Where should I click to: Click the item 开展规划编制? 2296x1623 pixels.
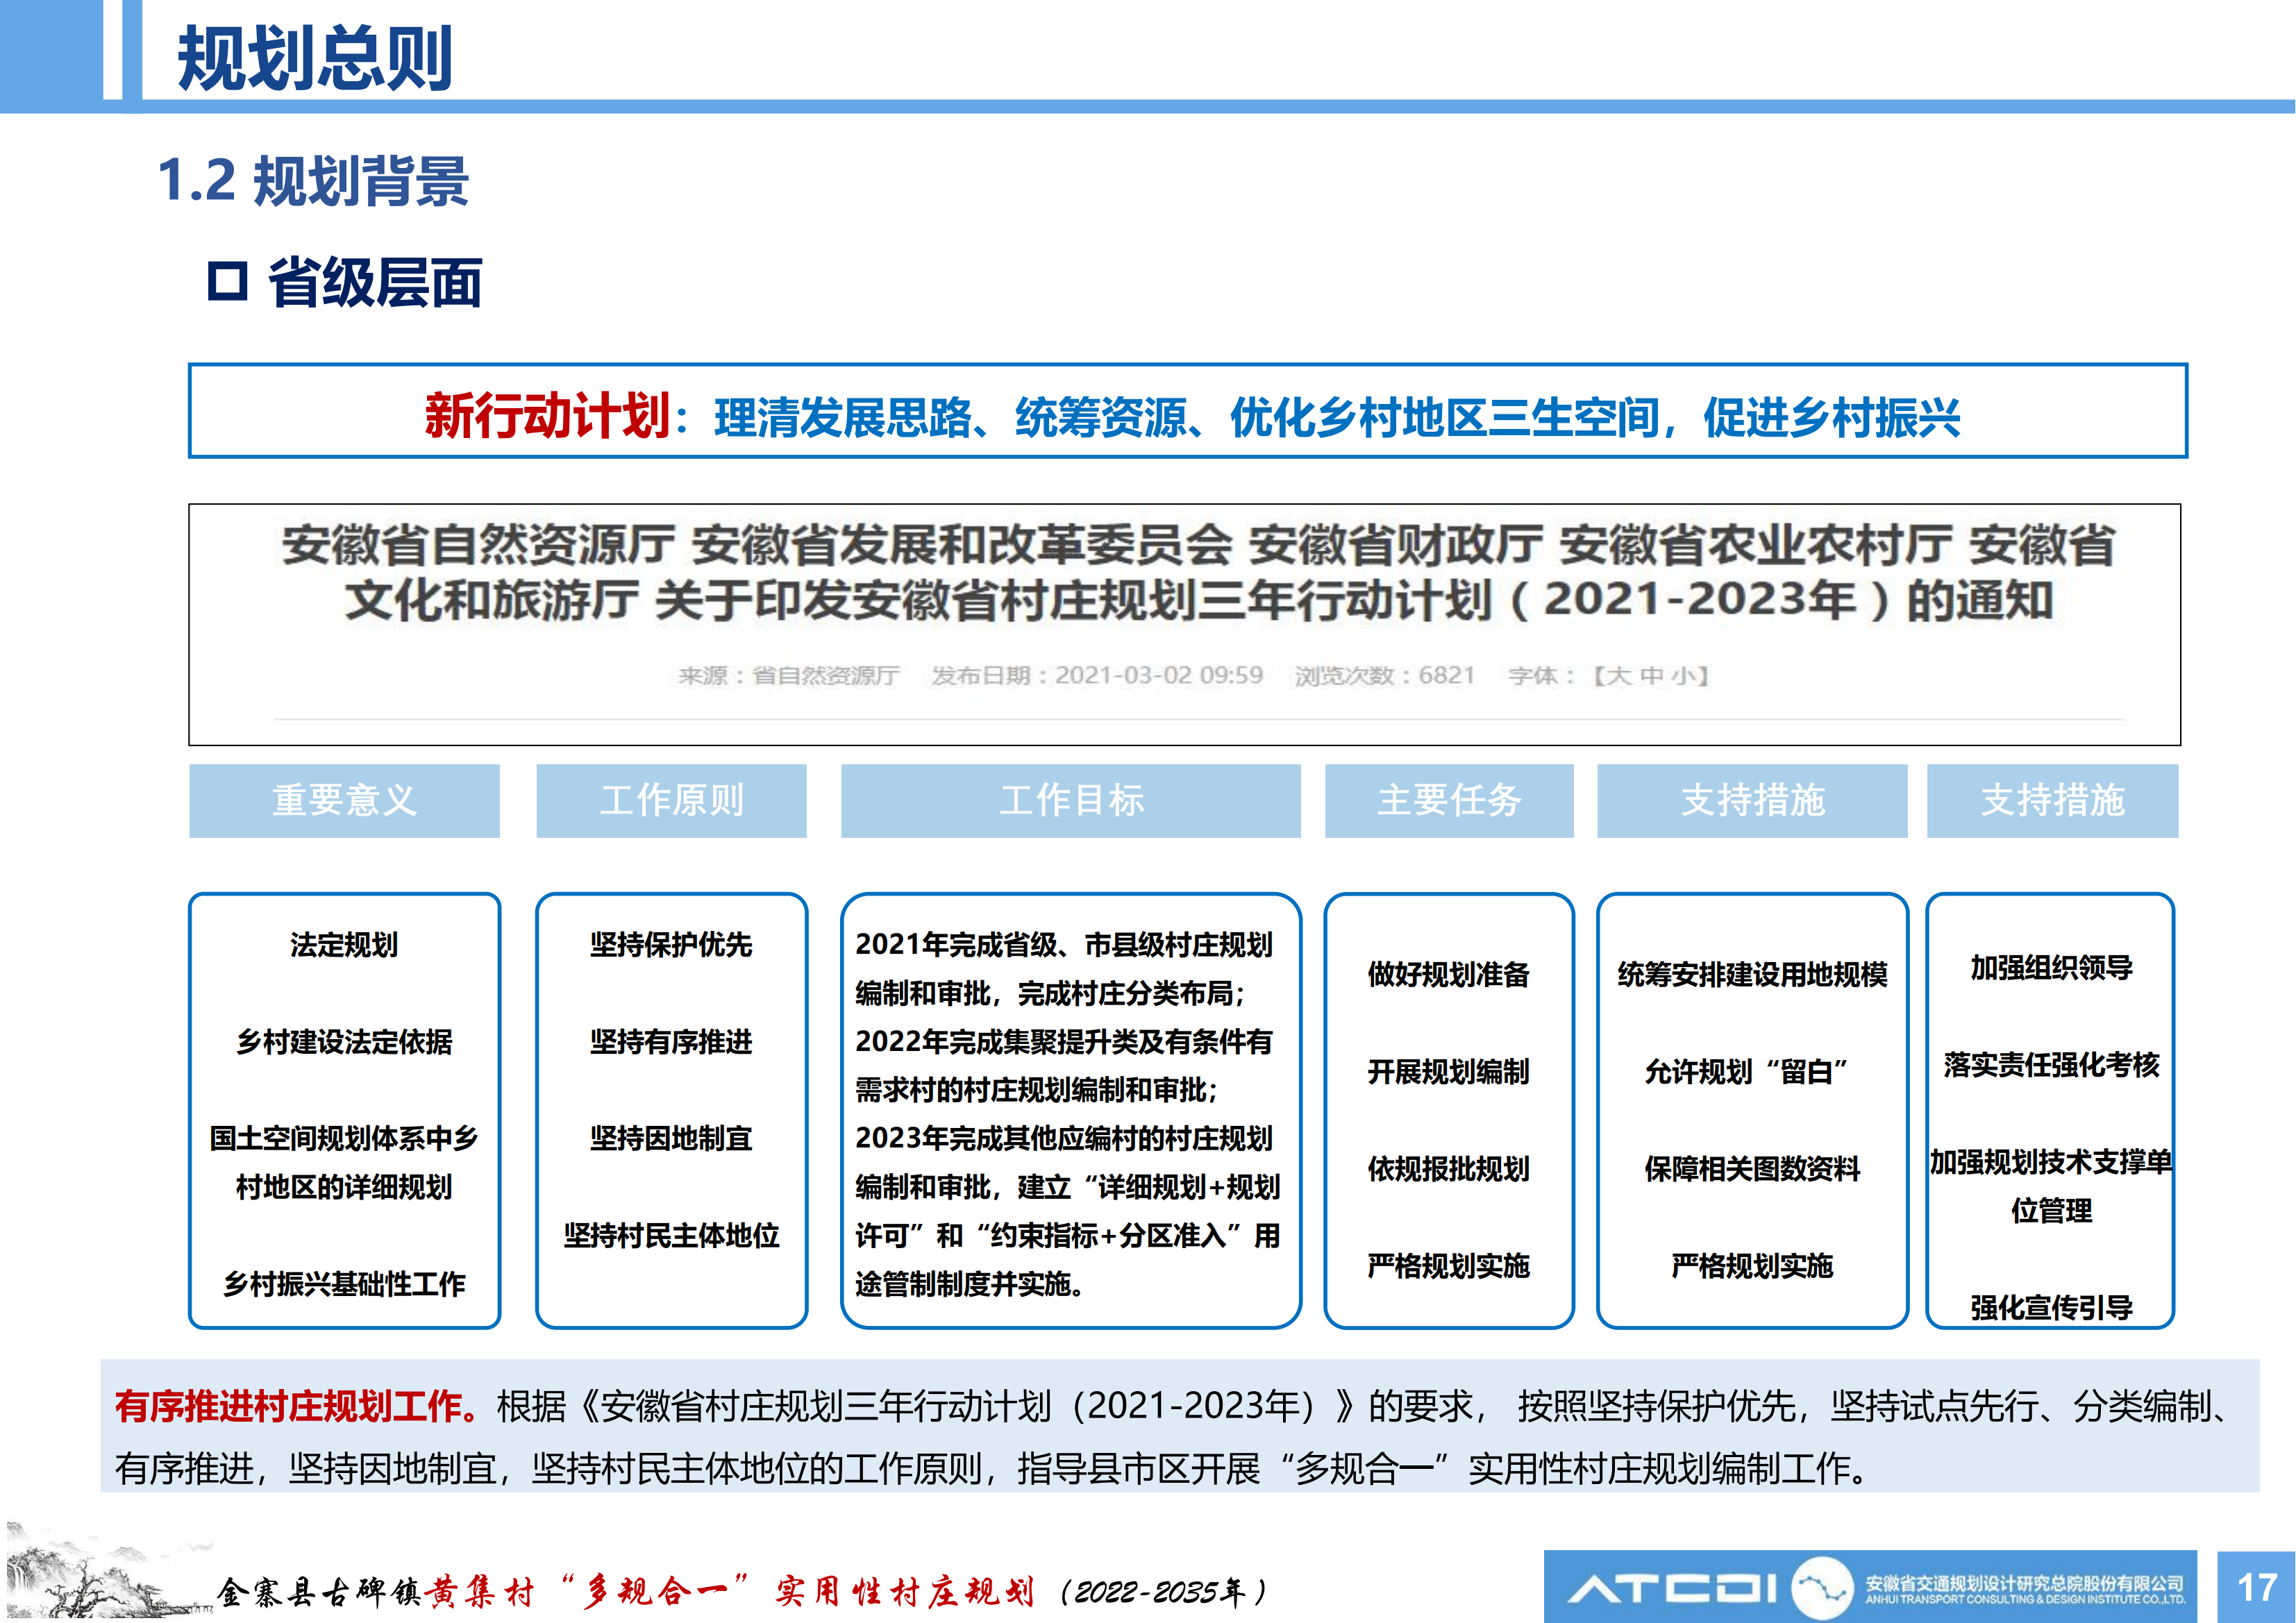[x=1449, y=1071]
